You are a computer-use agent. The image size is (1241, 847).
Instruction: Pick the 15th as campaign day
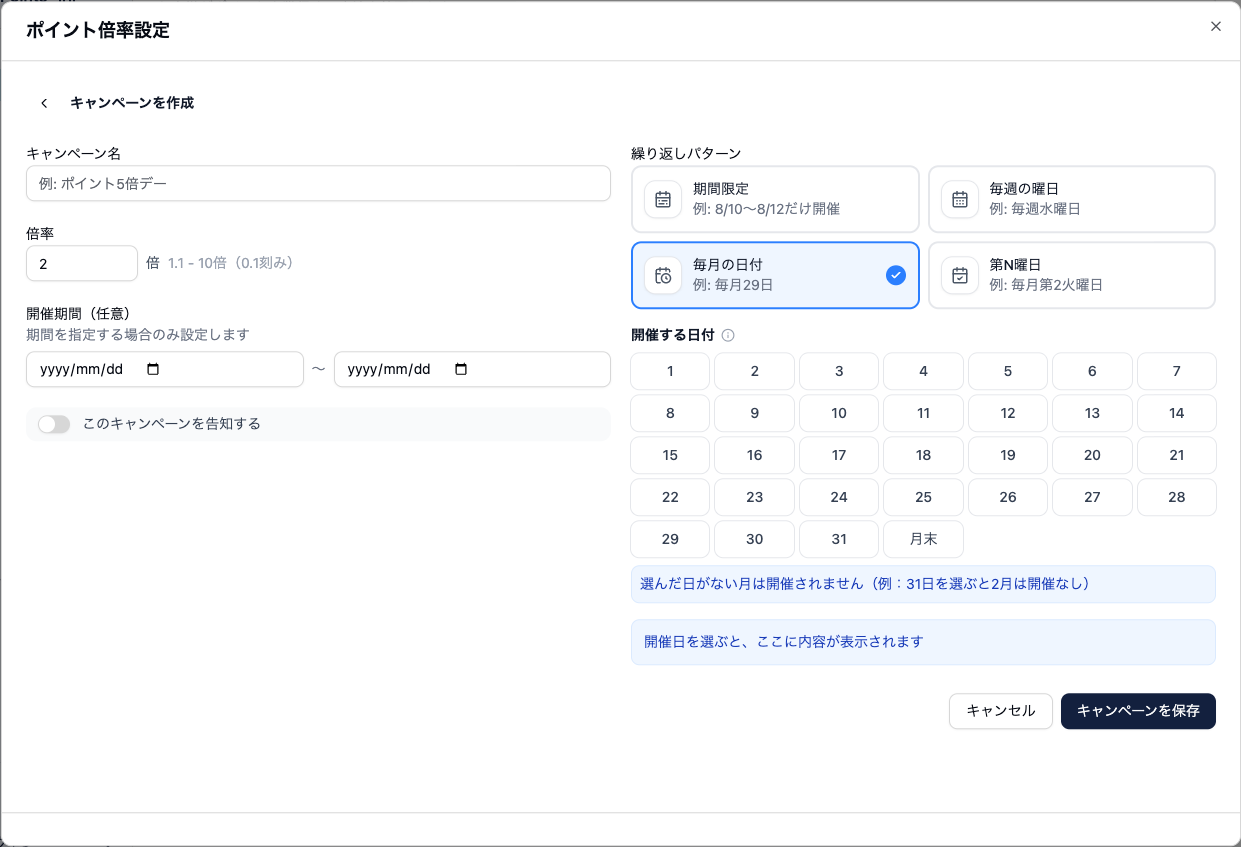670,455
